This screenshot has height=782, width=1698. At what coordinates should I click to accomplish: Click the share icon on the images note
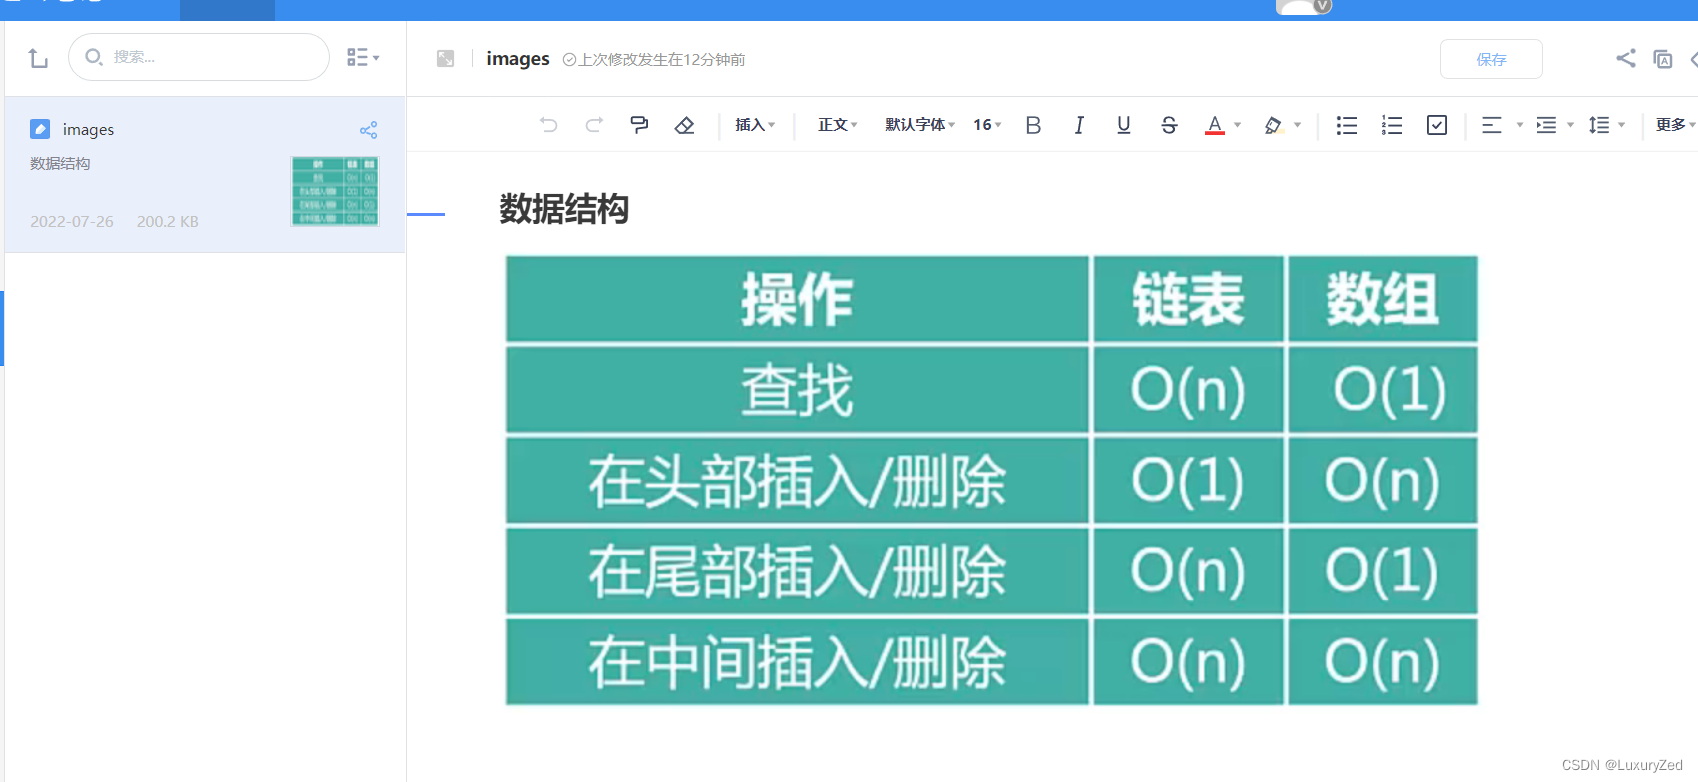point(368,130)
